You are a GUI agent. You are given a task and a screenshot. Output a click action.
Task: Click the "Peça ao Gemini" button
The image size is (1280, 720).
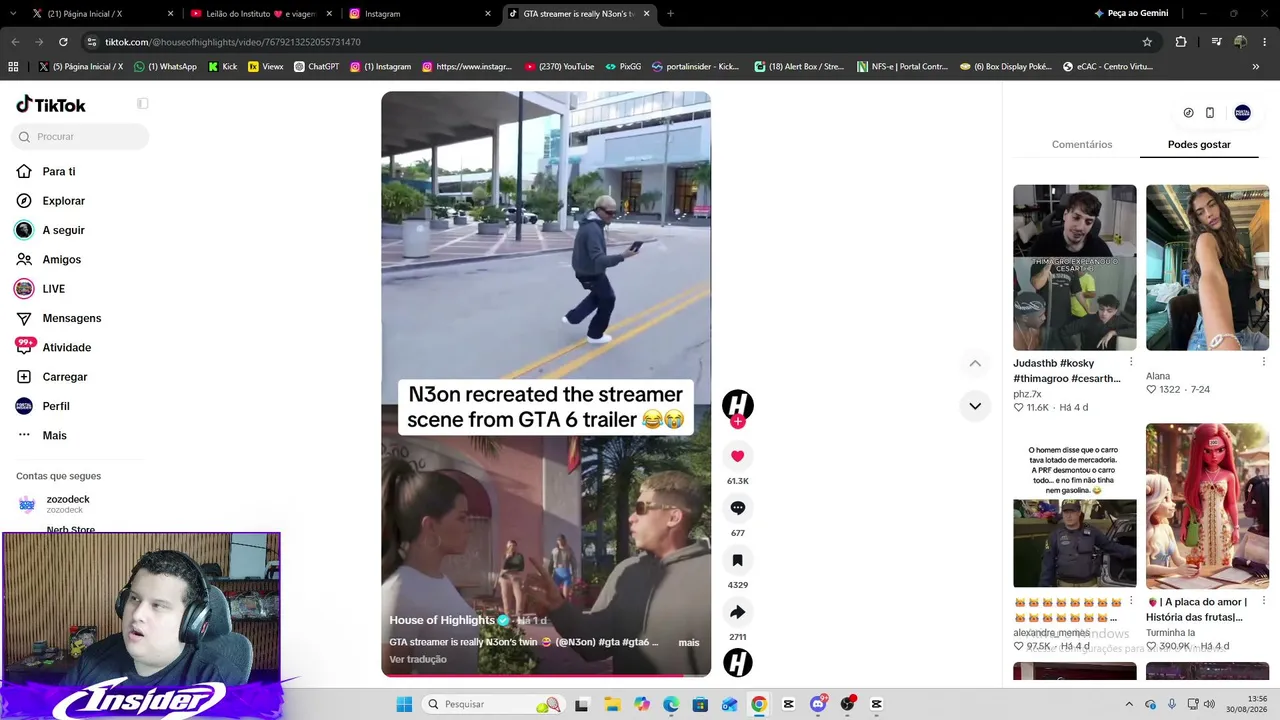click(1130, 13)
